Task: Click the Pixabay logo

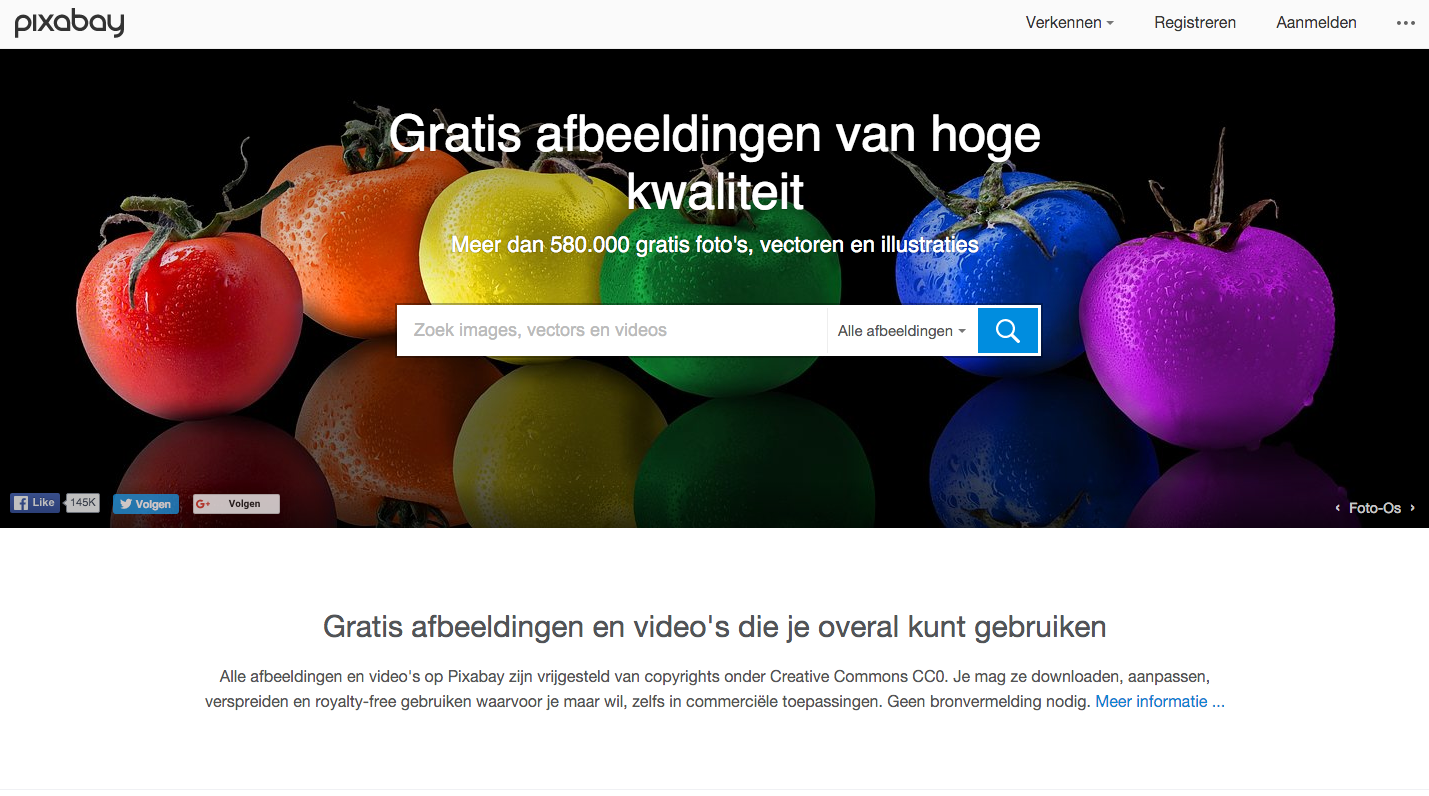Action: click(69, 22)
